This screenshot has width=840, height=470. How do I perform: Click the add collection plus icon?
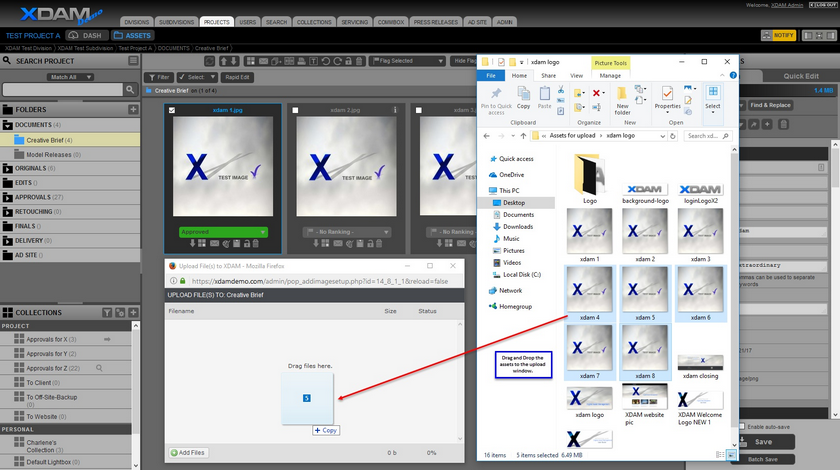133,313
